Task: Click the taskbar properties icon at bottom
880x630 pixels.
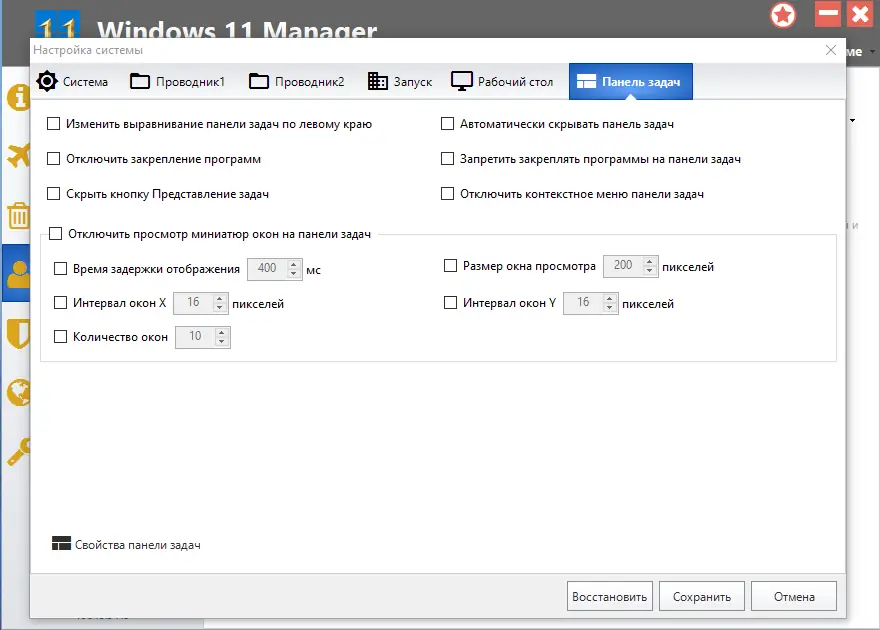Action: [x=61, y=544]
